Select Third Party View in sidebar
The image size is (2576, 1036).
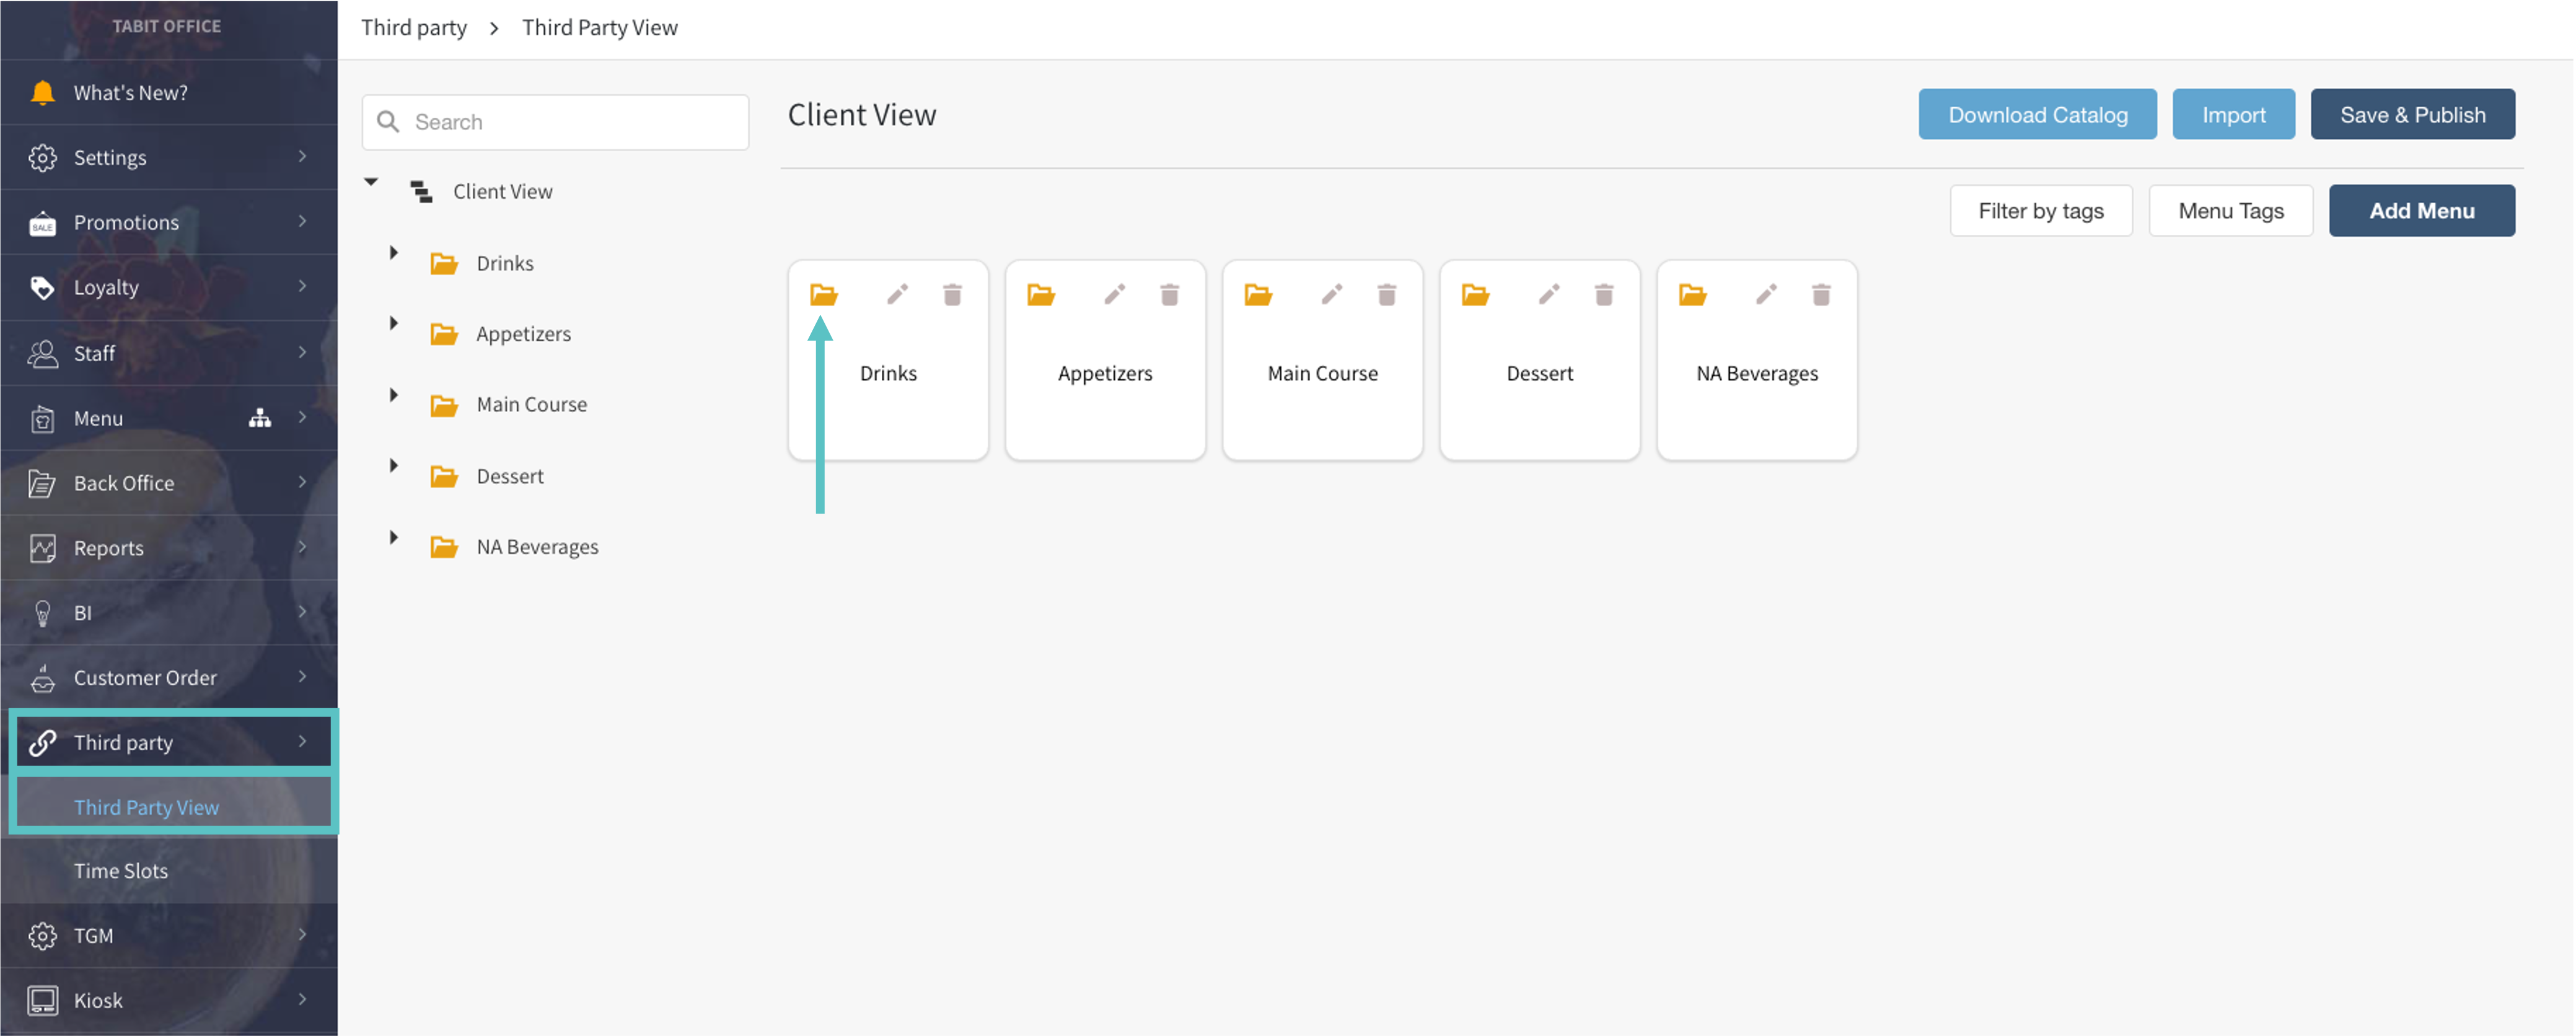[146, 807]
